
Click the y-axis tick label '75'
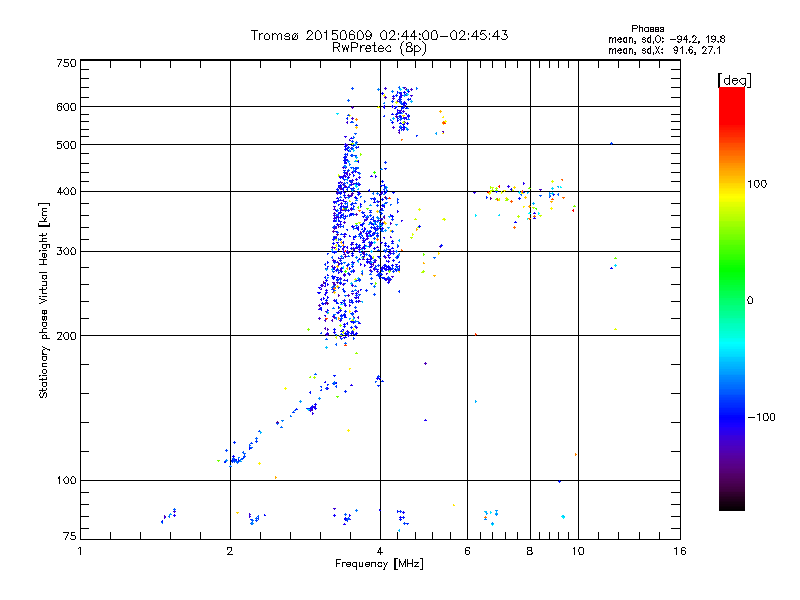pyautogui.click(x=70, y=536)
